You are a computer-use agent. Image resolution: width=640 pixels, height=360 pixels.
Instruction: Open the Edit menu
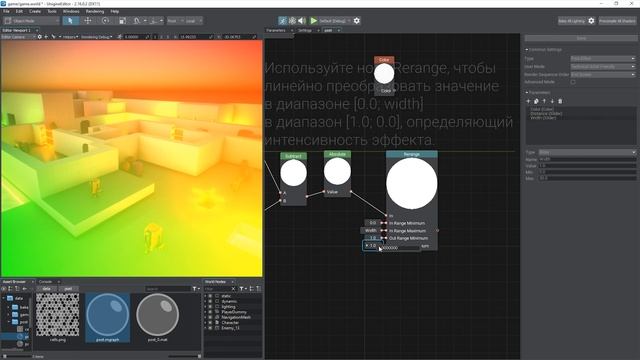(x=19, y=11)
